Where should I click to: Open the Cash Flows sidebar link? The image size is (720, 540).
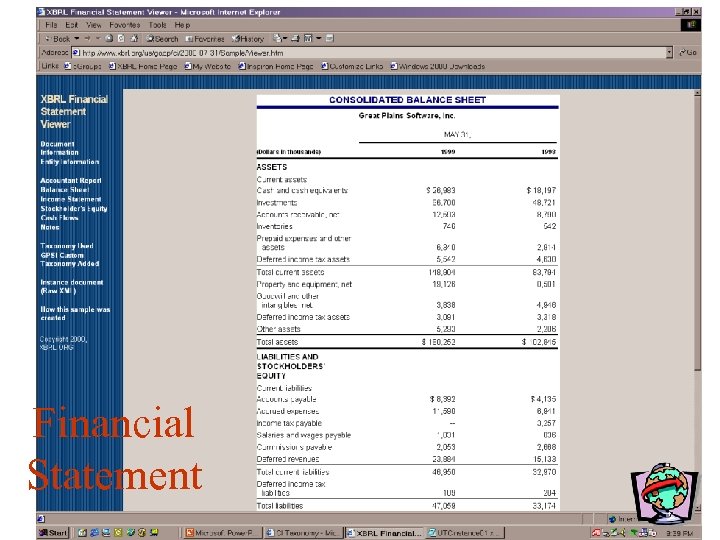tap(59, 218)
